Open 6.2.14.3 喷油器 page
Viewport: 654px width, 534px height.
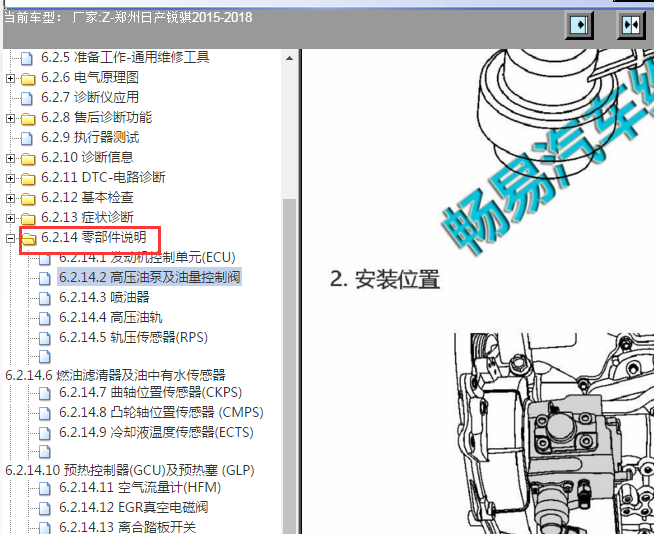click(104, 297)
